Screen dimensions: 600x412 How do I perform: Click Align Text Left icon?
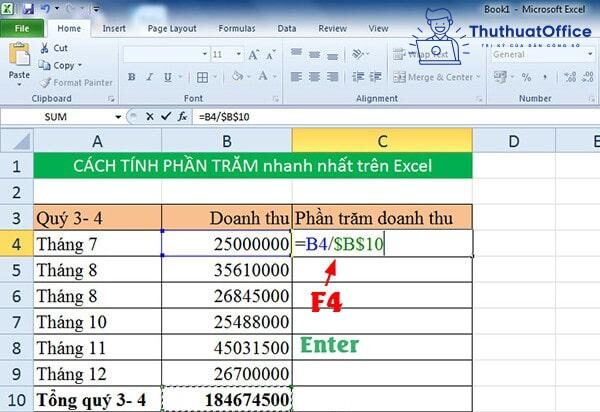click(x=296, y=77)
